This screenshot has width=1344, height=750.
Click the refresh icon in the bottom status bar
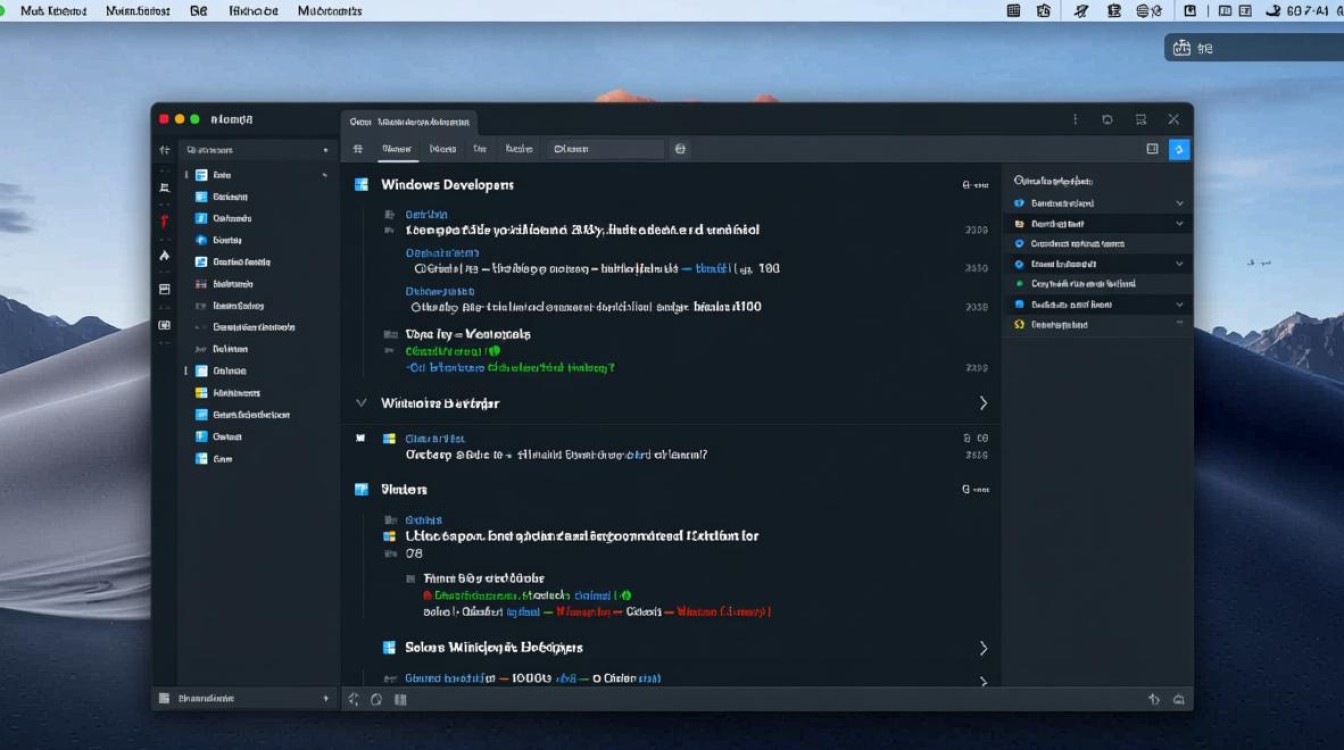tap(375, 699)
